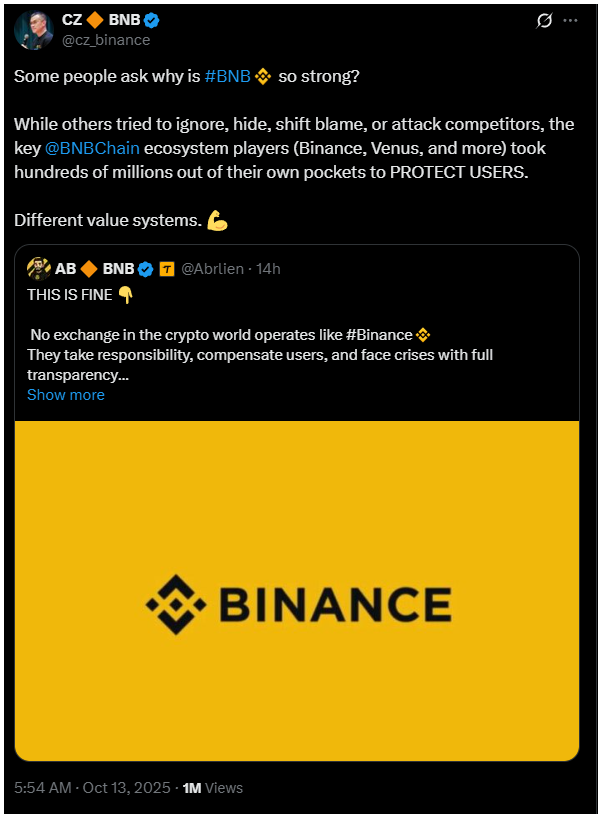Viewport: 602px width, 818px height.
Task: Click the @cz_binance username handle
Action: (105, 40)
